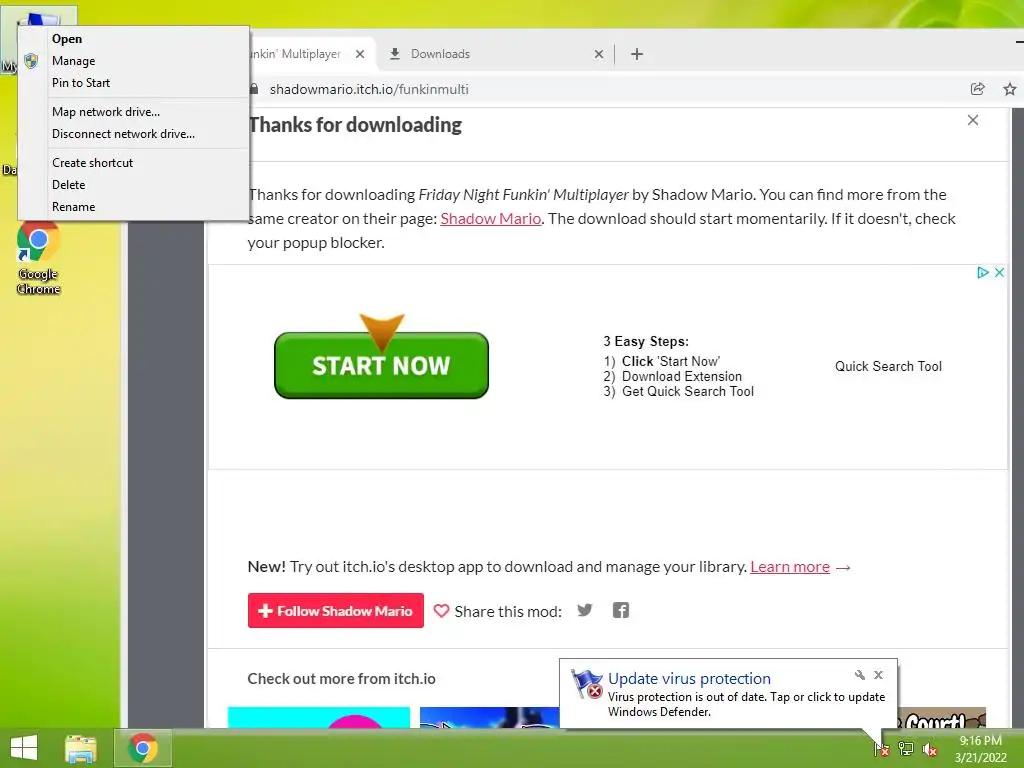Click the dark blue game thumbnail
Image resolution: width=1024 pixels, height=768 pixels.
point(489,717)
